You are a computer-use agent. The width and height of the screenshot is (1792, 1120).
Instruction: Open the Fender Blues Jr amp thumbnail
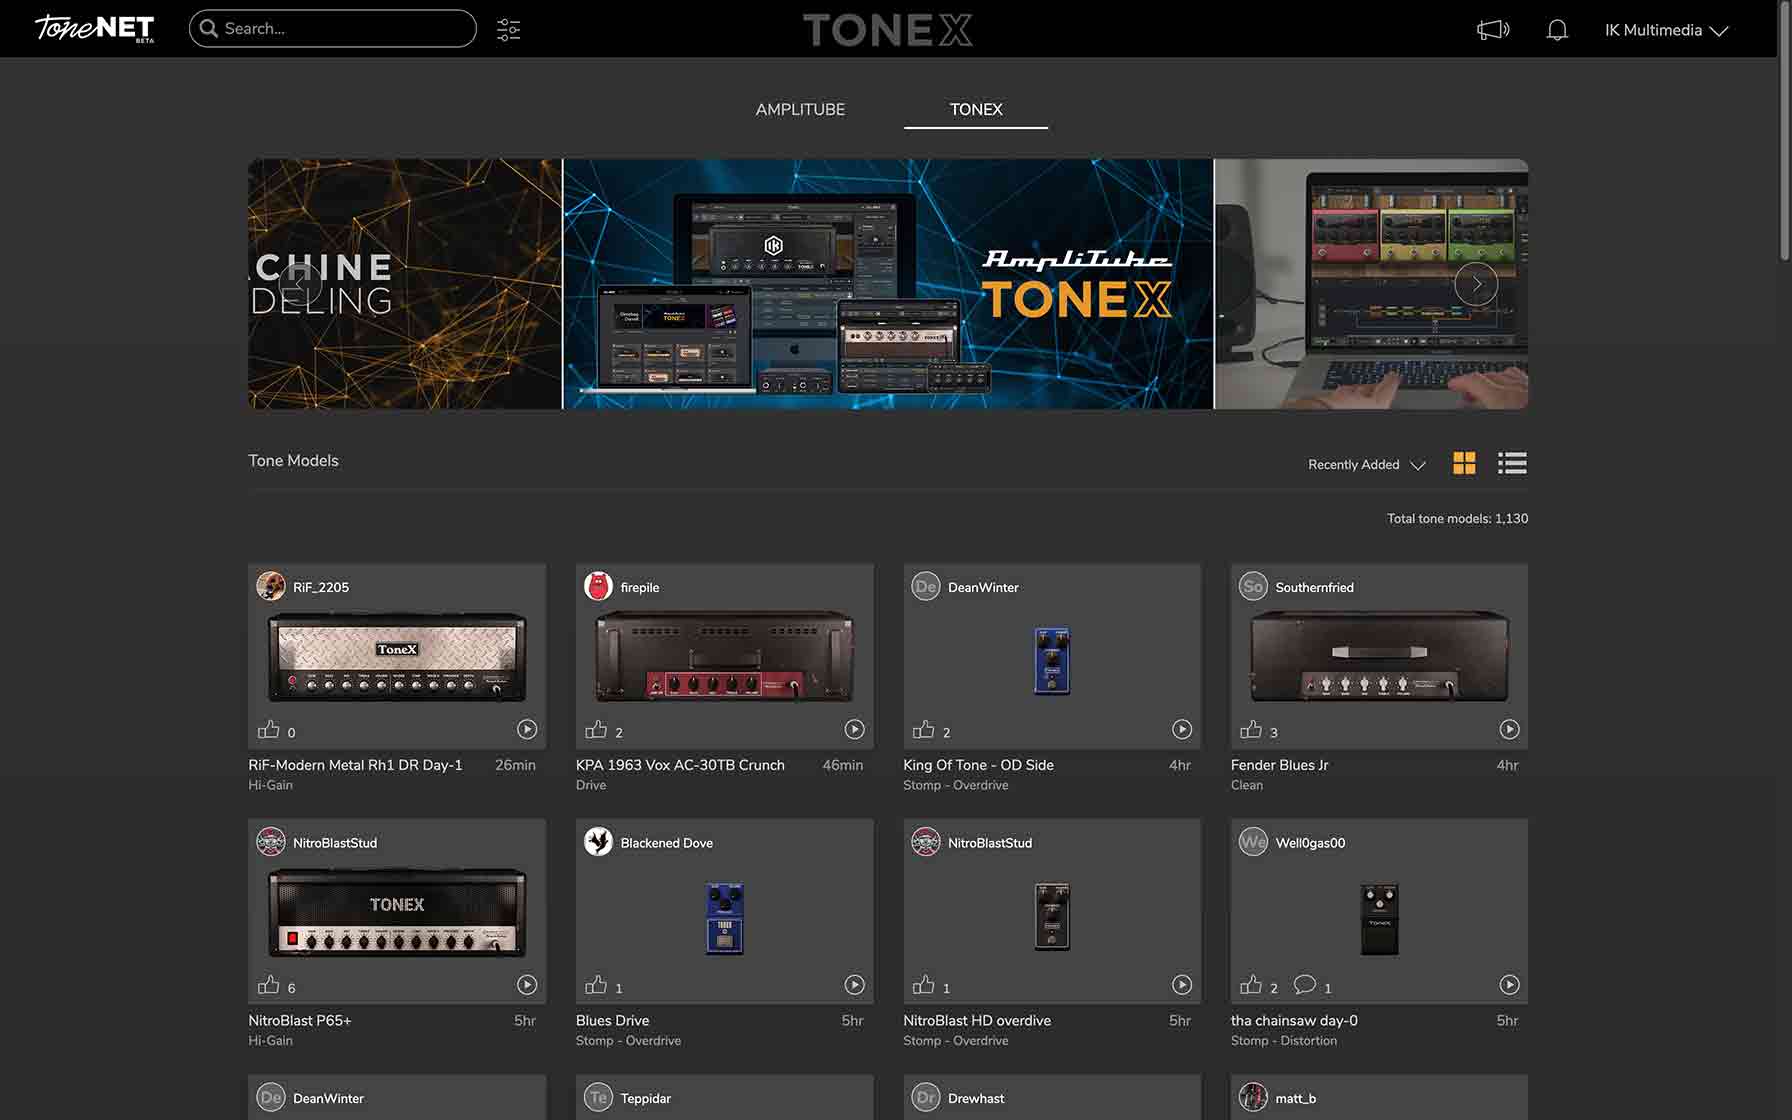pos(1379,656)
